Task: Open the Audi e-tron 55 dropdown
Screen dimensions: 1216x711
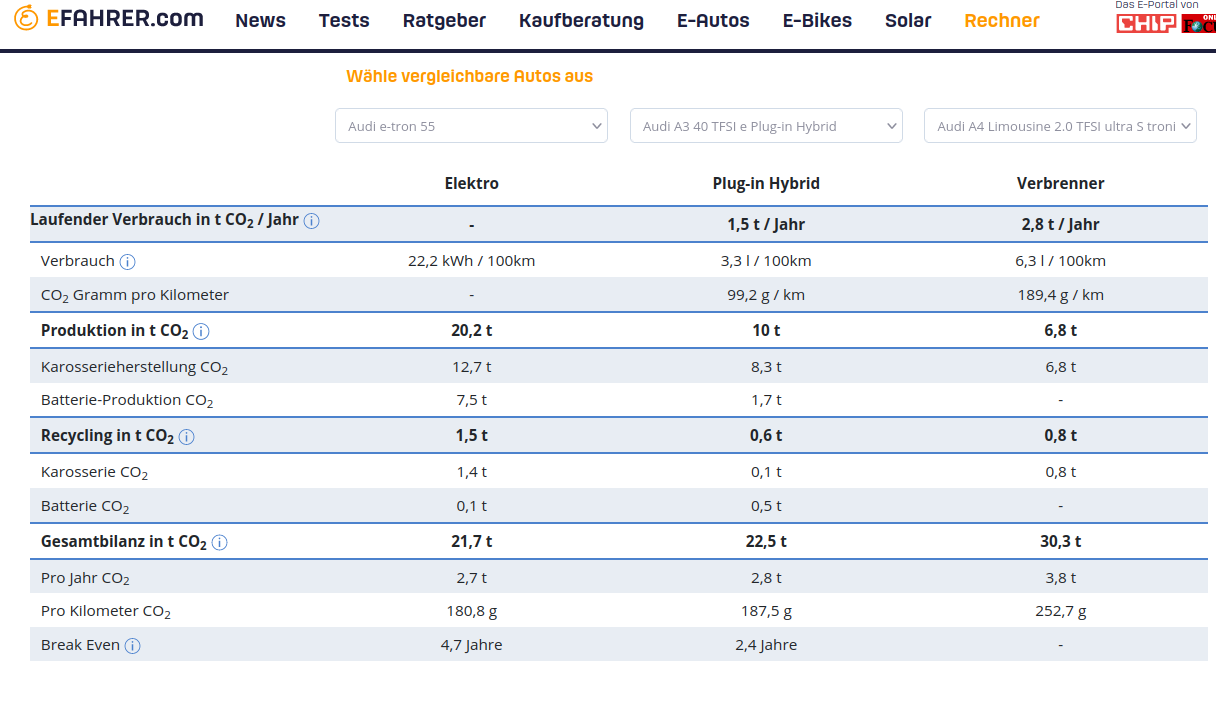Action: coord(471,126)
